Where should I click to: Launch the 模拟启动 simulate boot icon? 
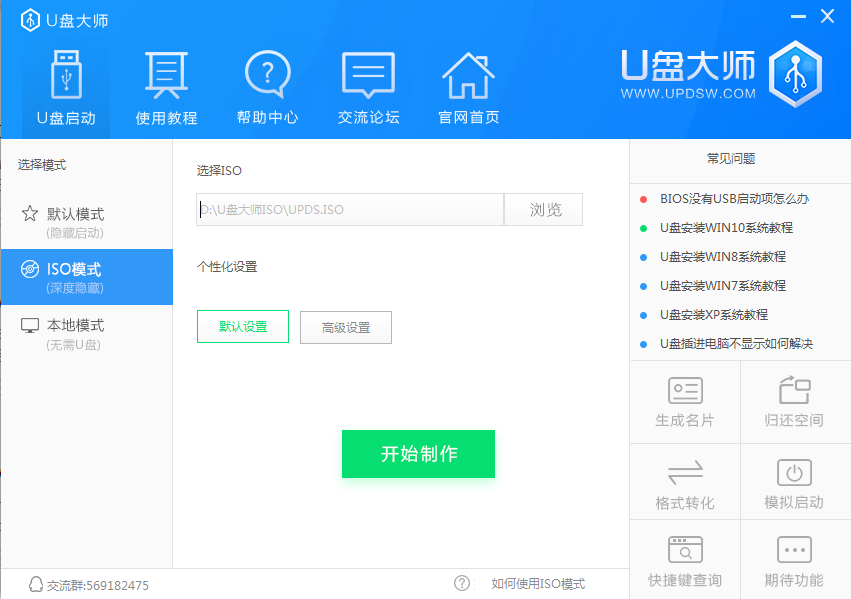coord(794,484)
